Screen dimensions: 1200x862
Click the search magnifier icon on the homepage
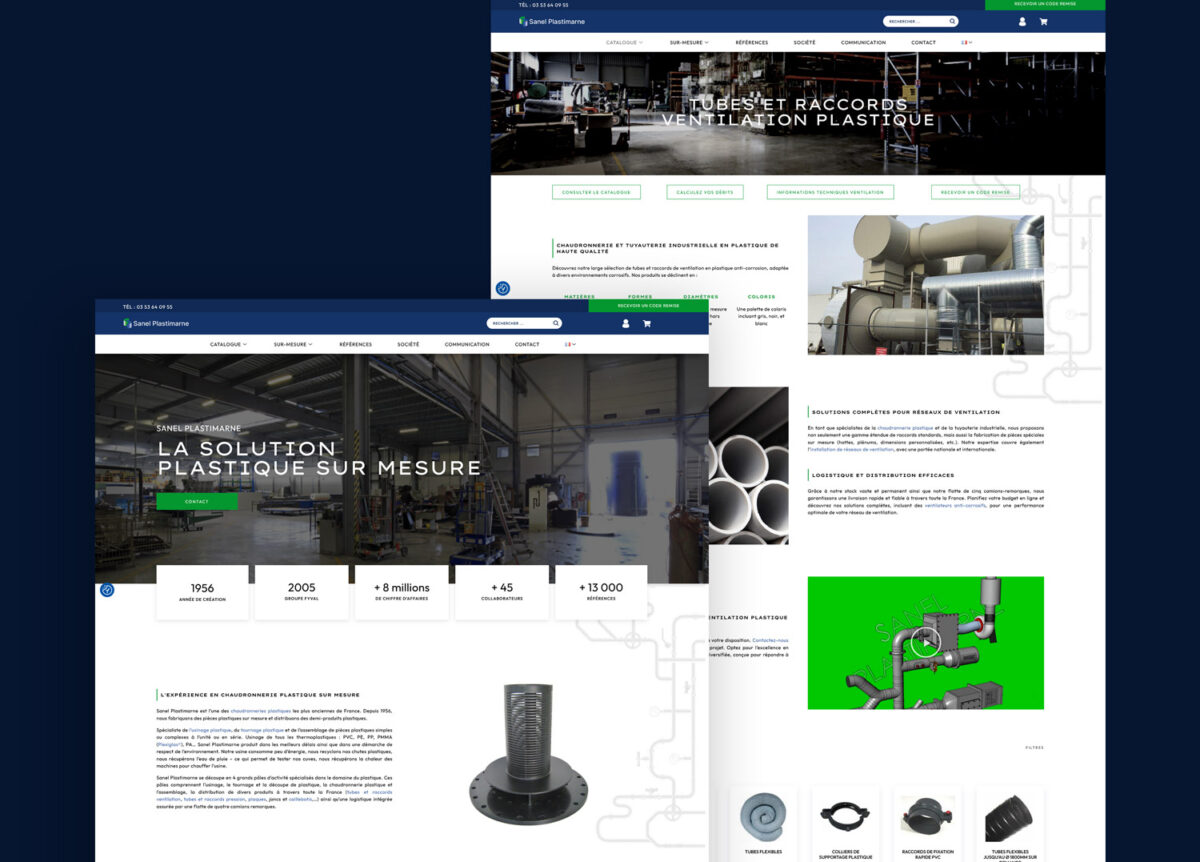tap(556, 323)
